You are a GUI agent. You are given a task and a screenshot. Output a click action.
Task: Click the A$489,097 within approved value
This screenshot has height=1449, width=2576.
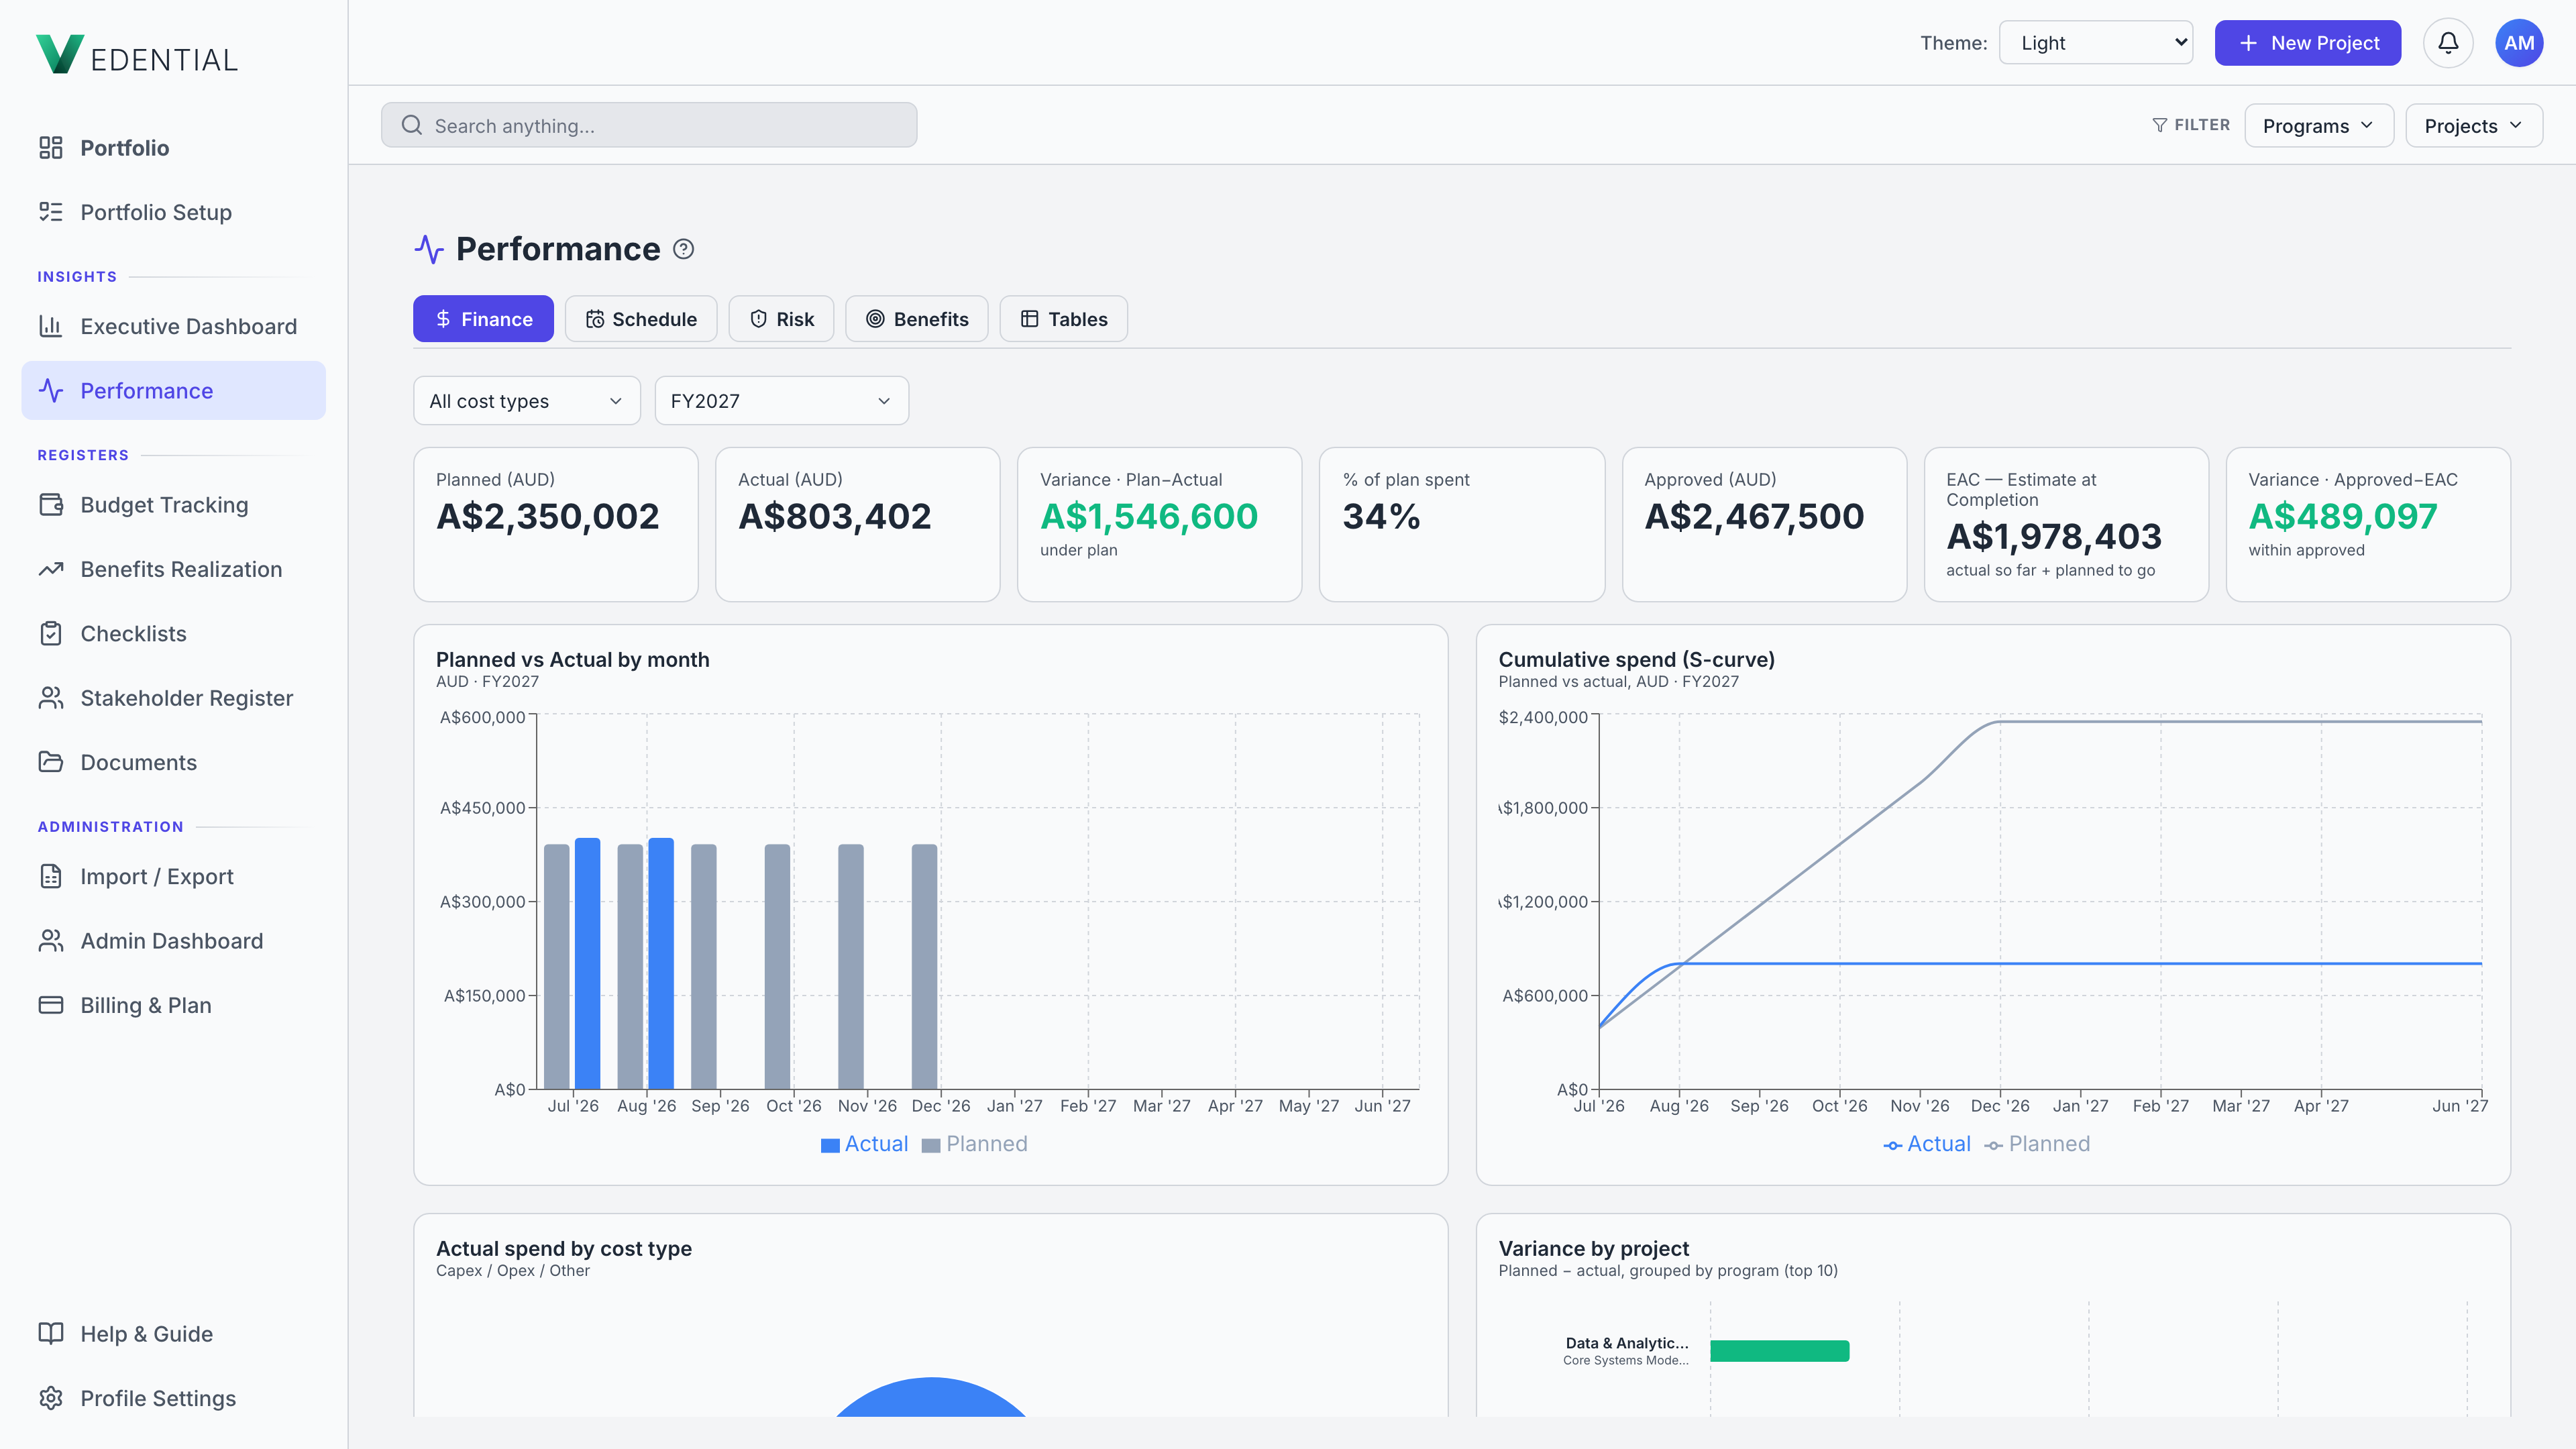coord(2343,516)
